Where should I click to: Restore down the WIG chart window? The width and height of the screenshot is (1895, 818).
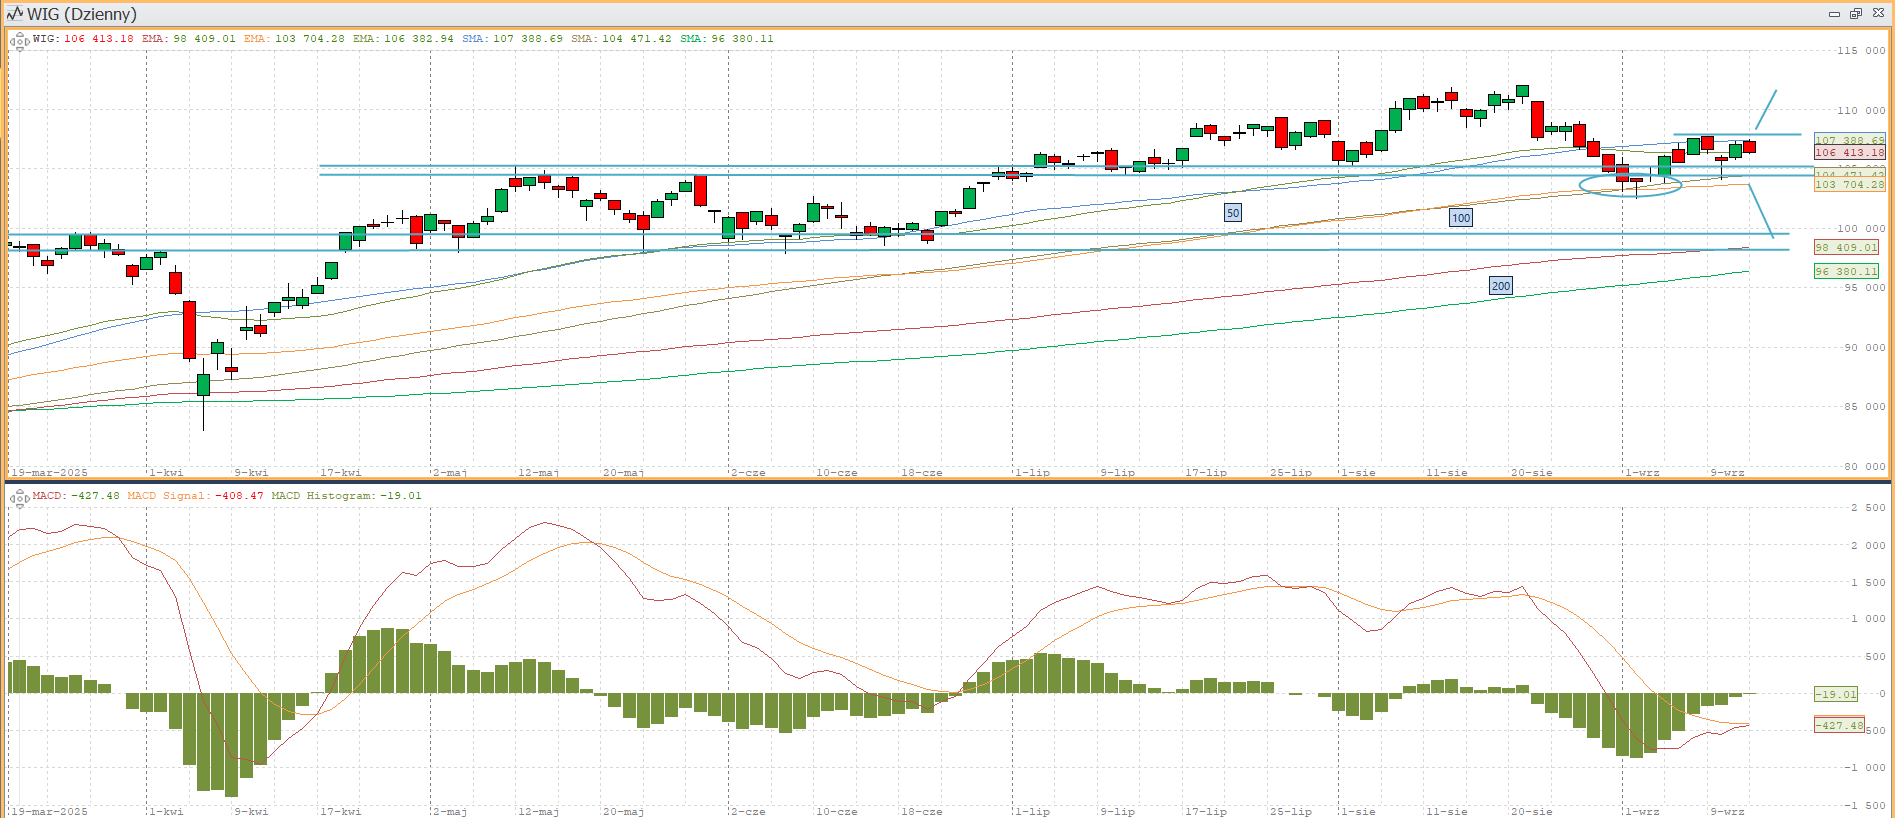[x=1856, y=14]
